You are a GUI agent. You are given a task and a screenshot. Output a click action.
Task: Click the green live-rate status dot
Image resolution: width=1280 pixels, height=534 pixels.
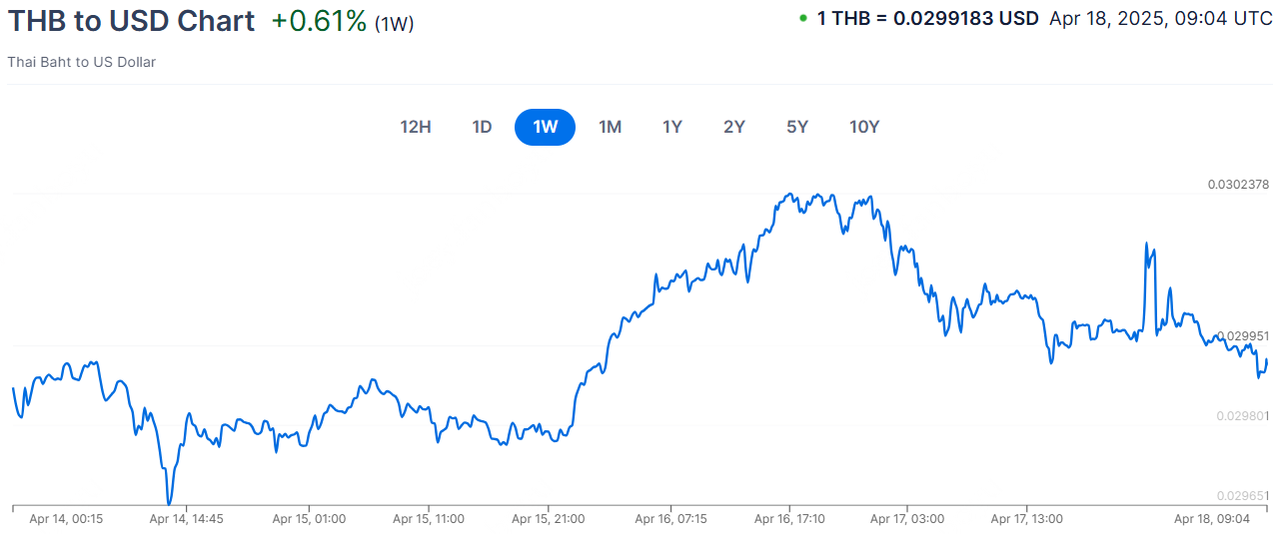804,17
